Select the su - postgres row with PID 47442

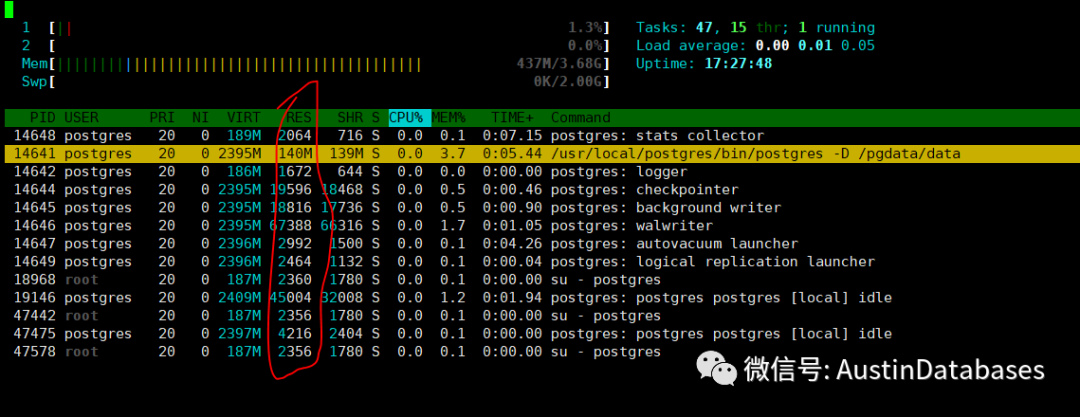[540, 316]
